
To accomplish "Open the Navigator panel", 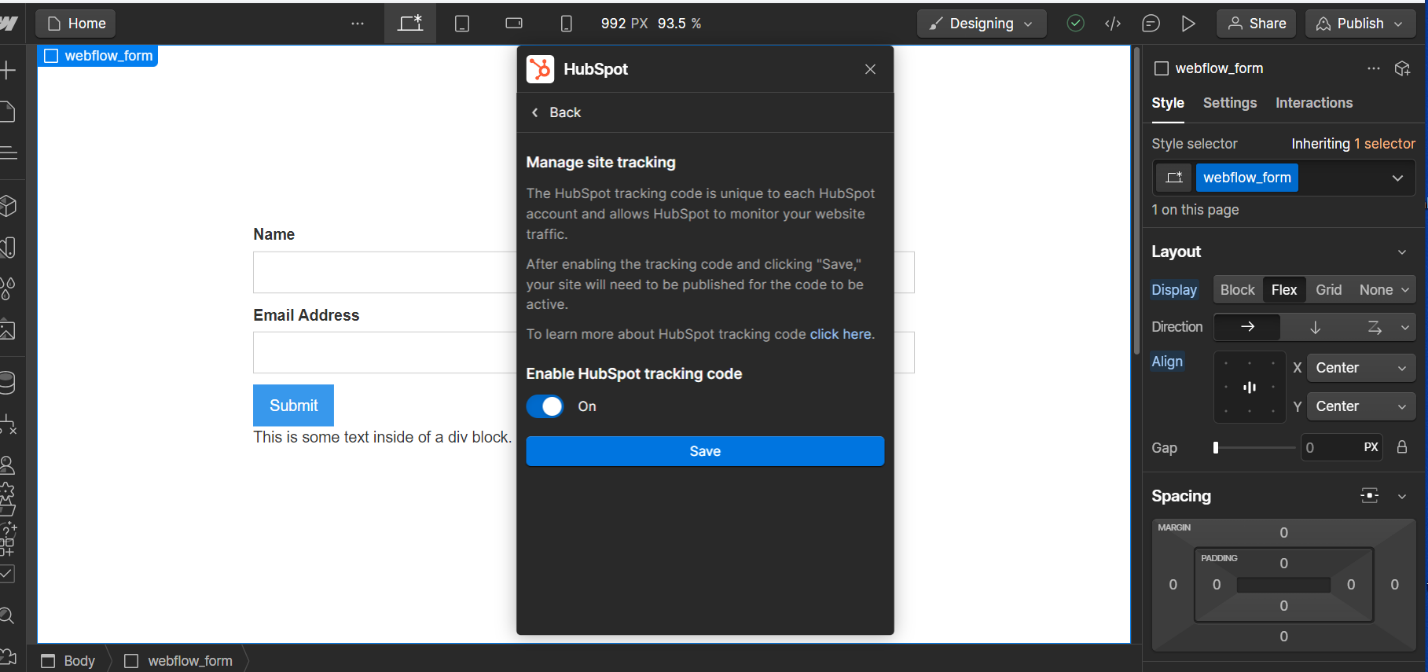I will (x=8, y=153).
